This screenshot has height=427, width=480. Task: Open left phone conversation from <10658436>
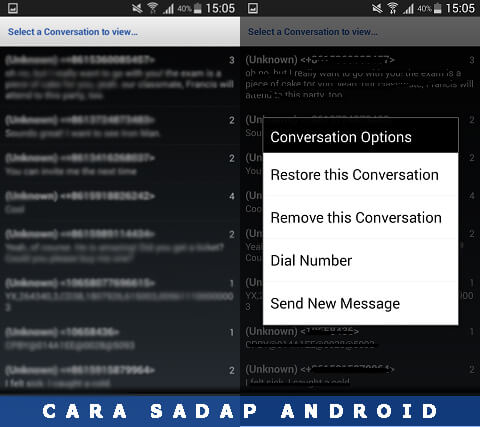(x=120, y=338)
